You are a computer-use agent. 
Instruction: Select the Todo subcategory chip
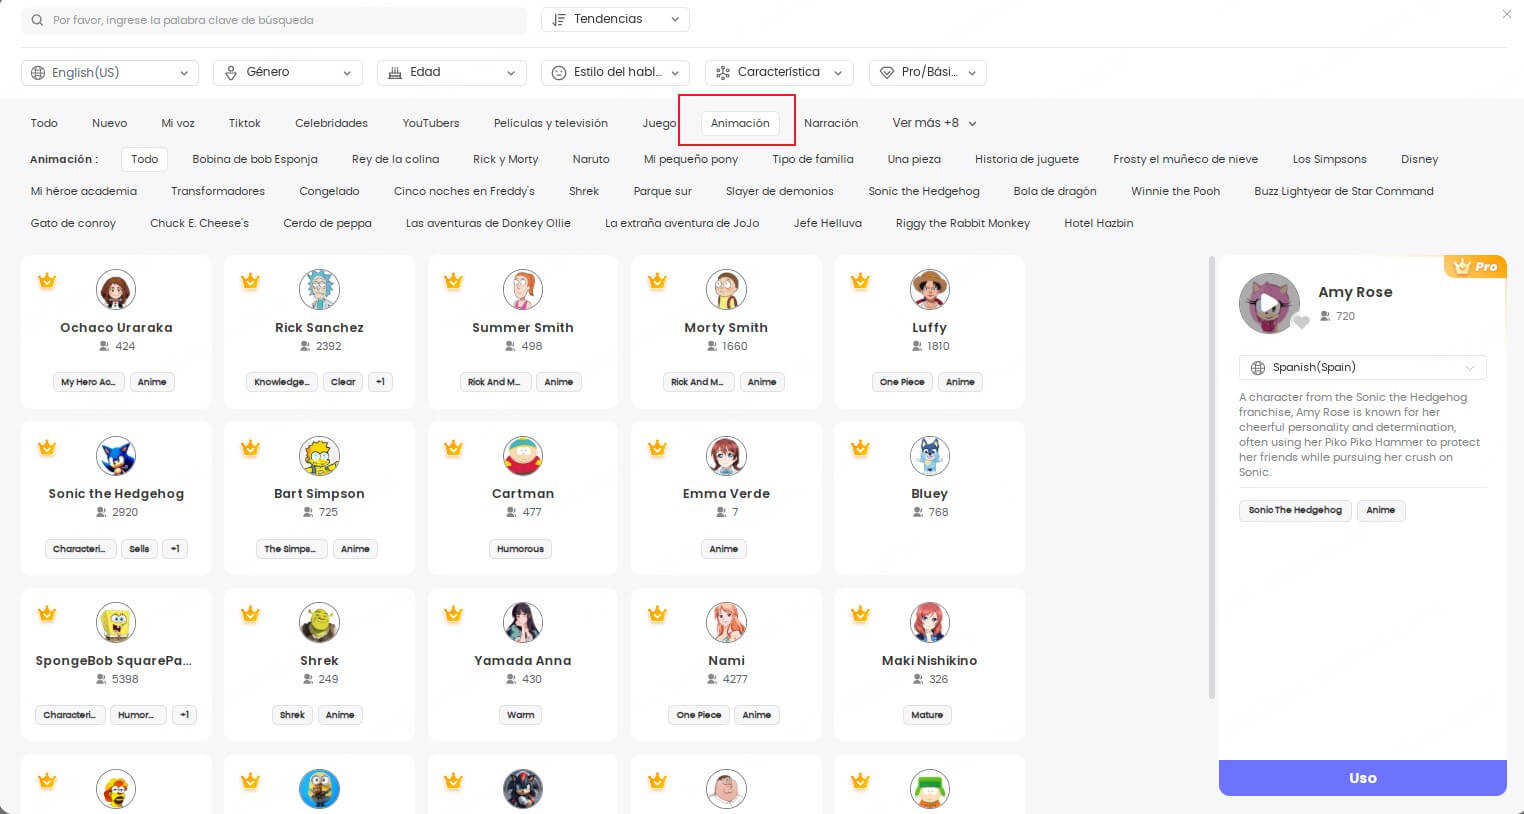(145, 159)
